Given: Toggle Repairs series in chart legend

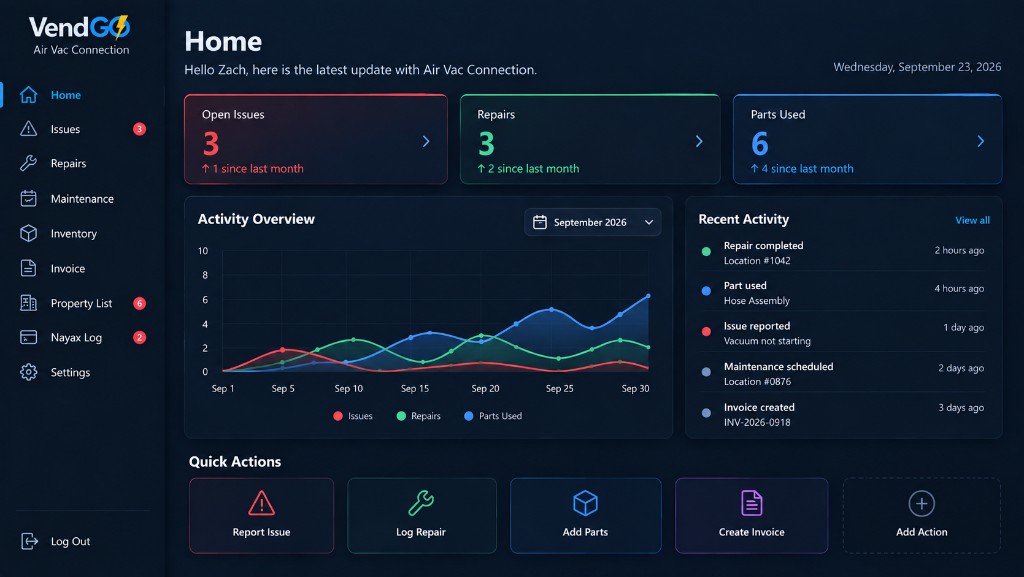Looking at the screenshot, I should click(x=419, y=416).
